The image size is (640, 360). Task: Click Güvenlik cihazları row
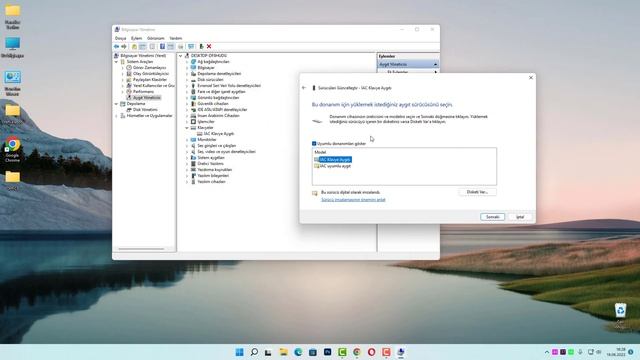pos(213,104)
